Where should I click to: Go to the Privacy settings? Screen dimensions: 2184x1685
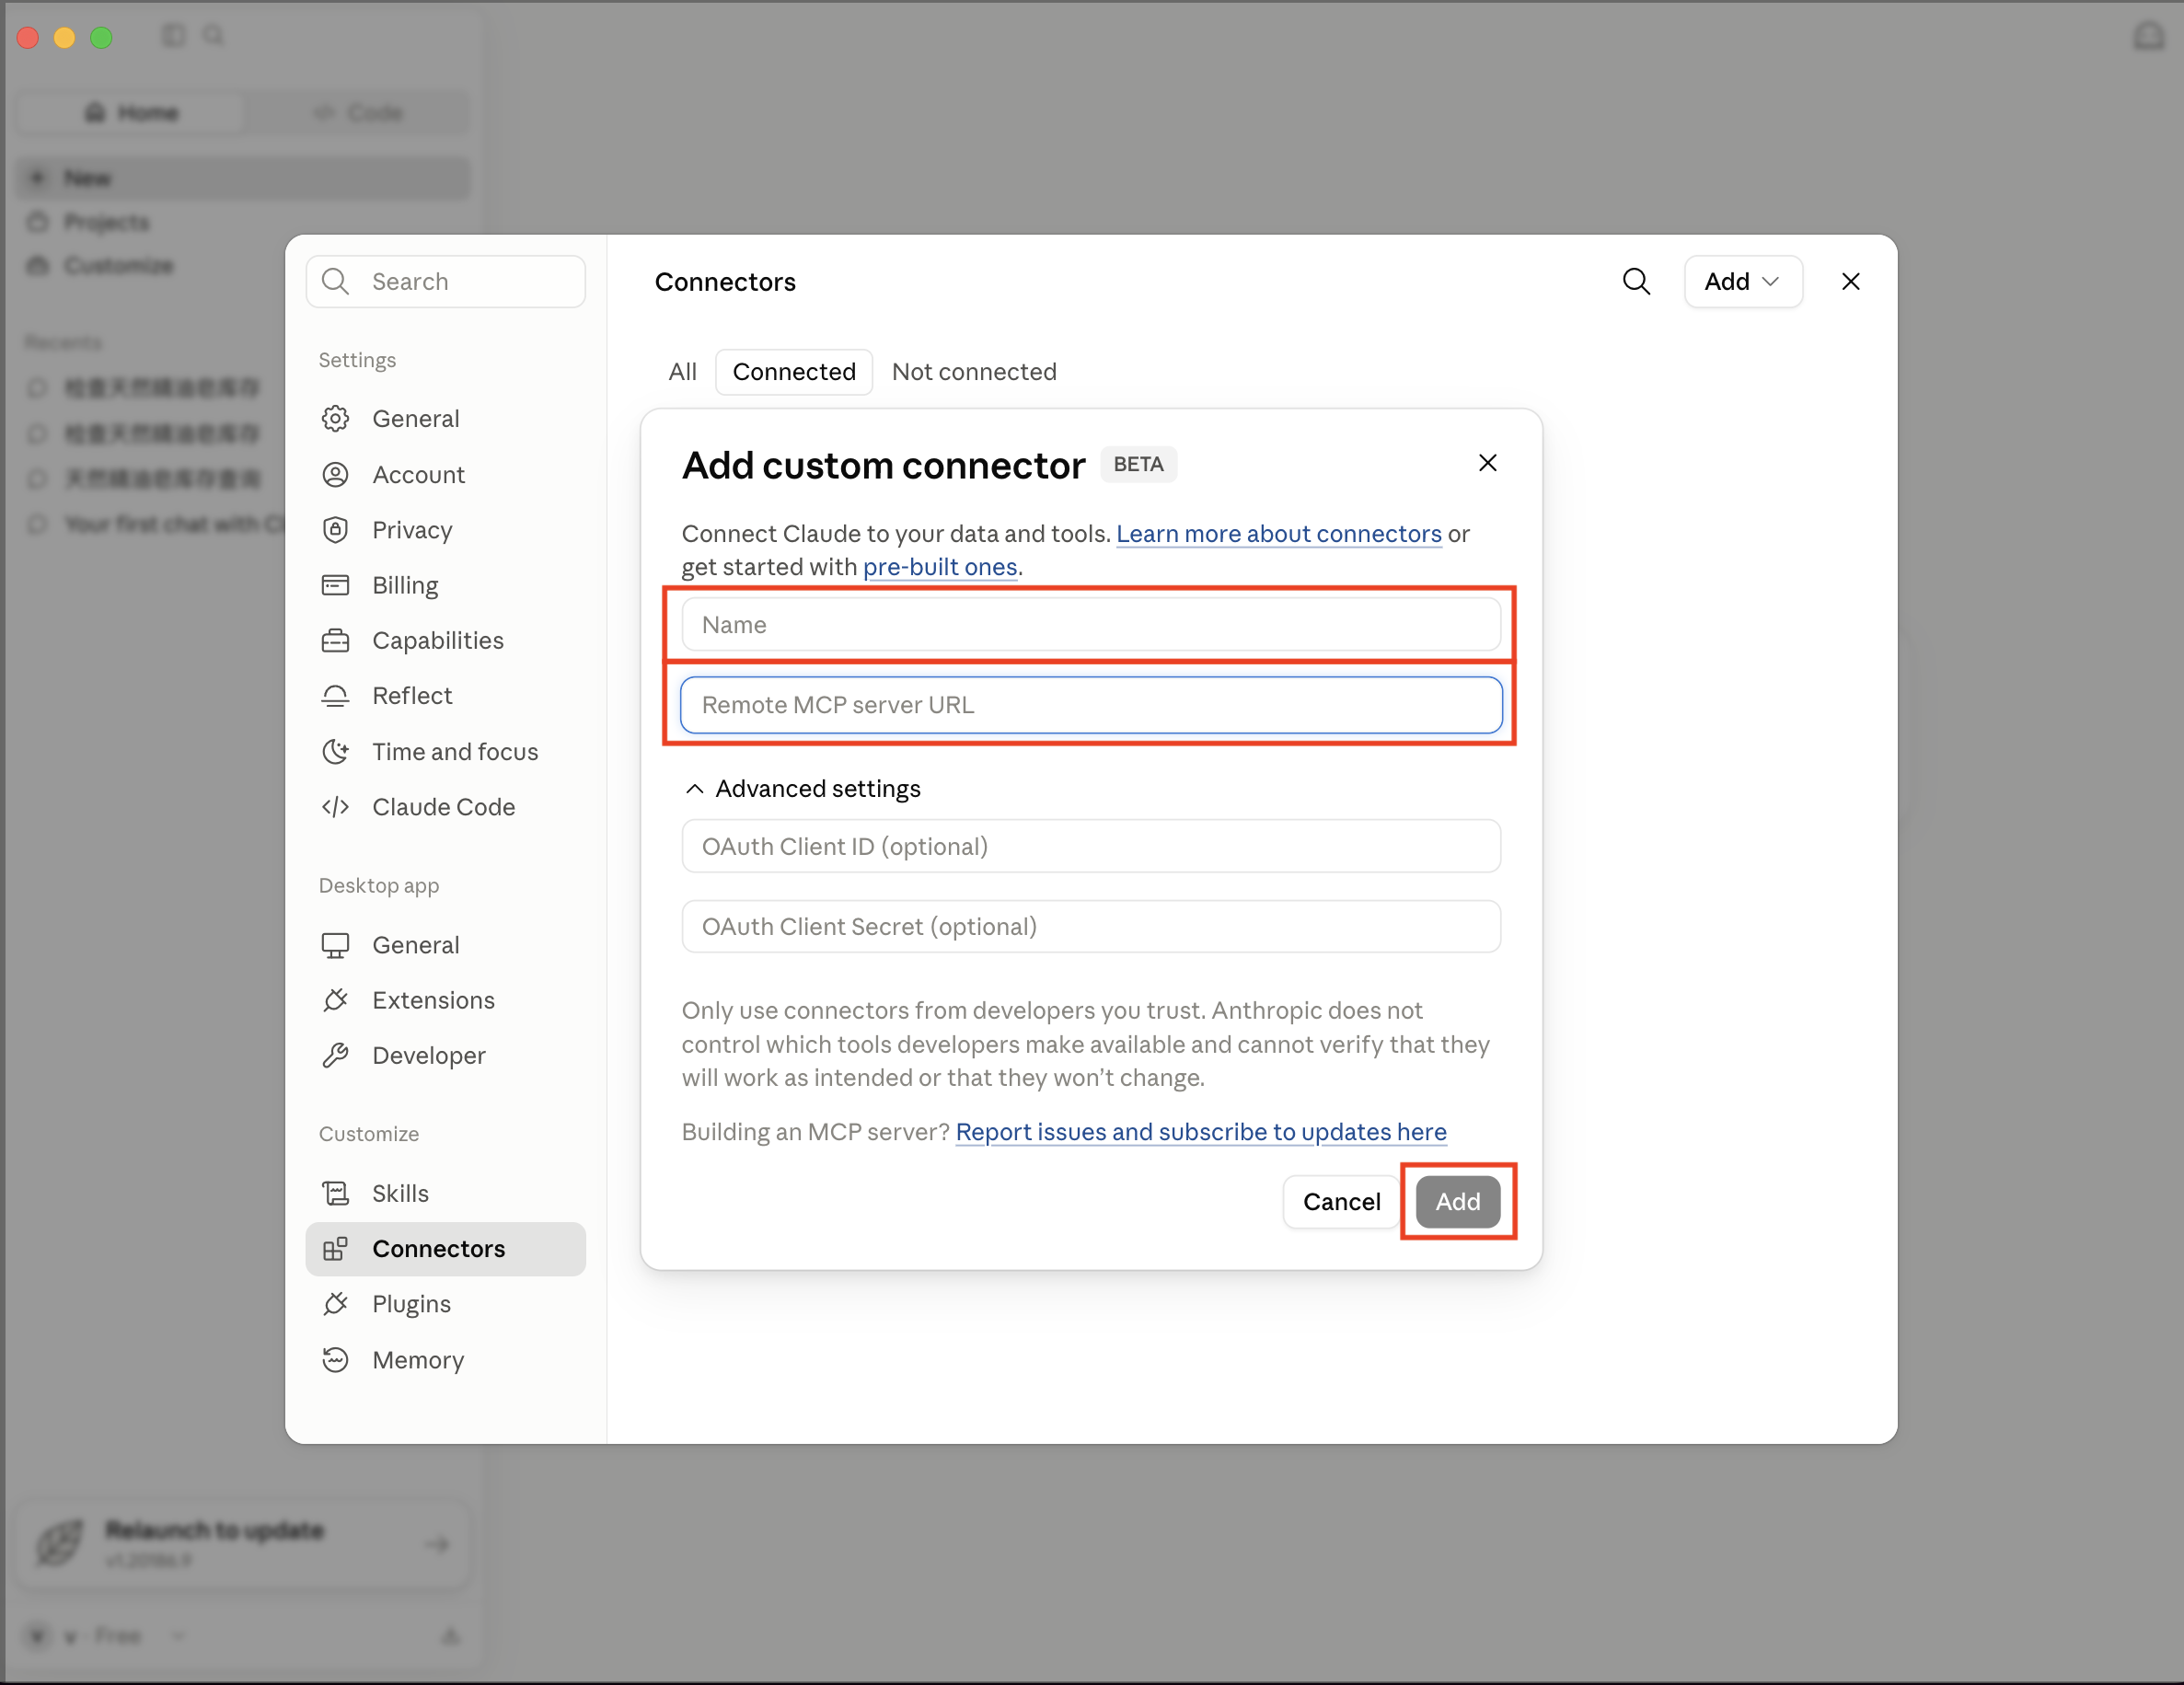tap(445, 530)
